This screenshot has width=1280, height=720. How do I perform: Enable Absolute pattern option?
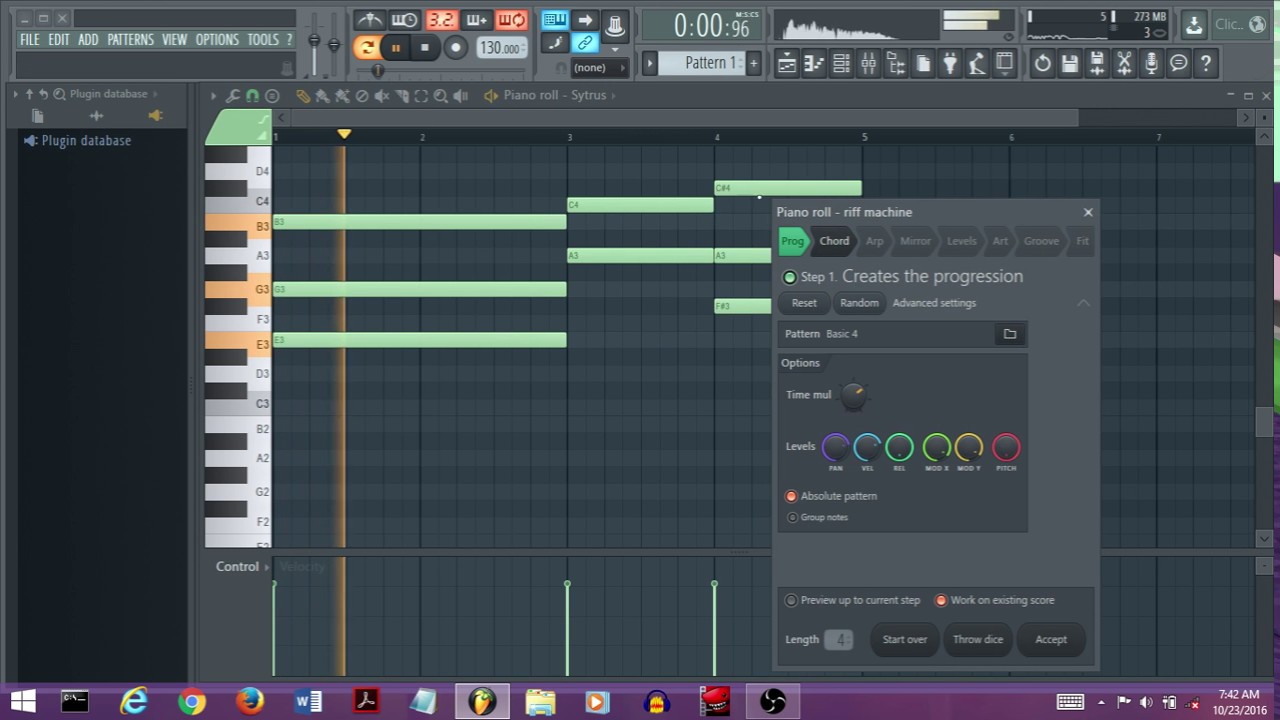(x=791, y=496)
